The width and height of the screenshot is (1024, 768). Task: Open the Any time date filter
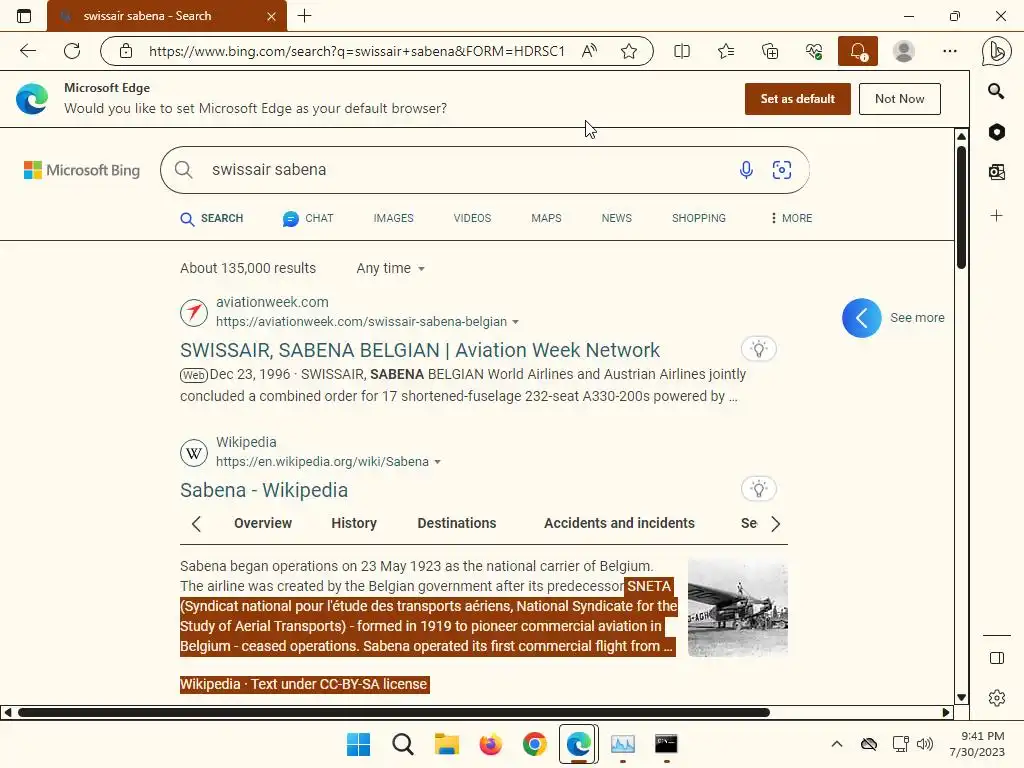[x=390, y=268]
